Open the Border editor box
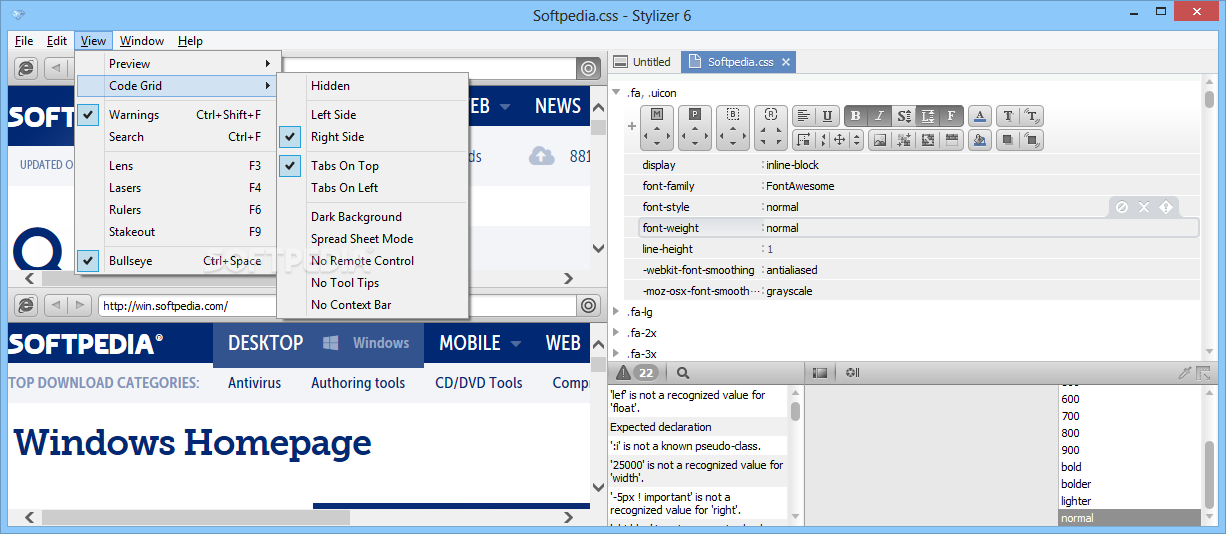This screenshot has width=1226, height=534. pos(733,127)
